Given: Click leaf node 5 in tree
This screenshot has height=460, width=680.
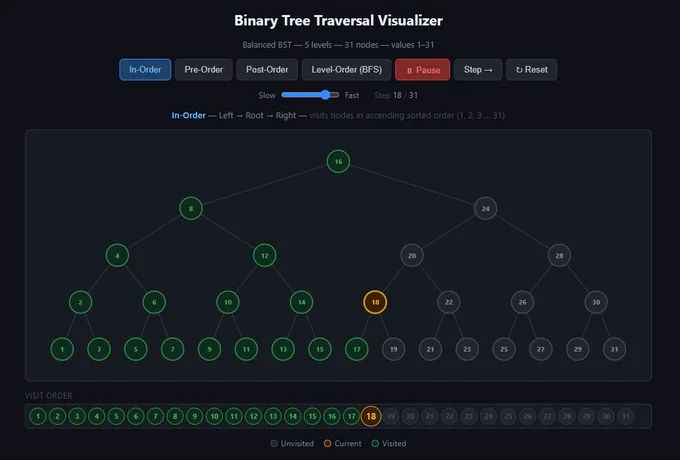Looking at the screenshot, I should pos(136,349).
